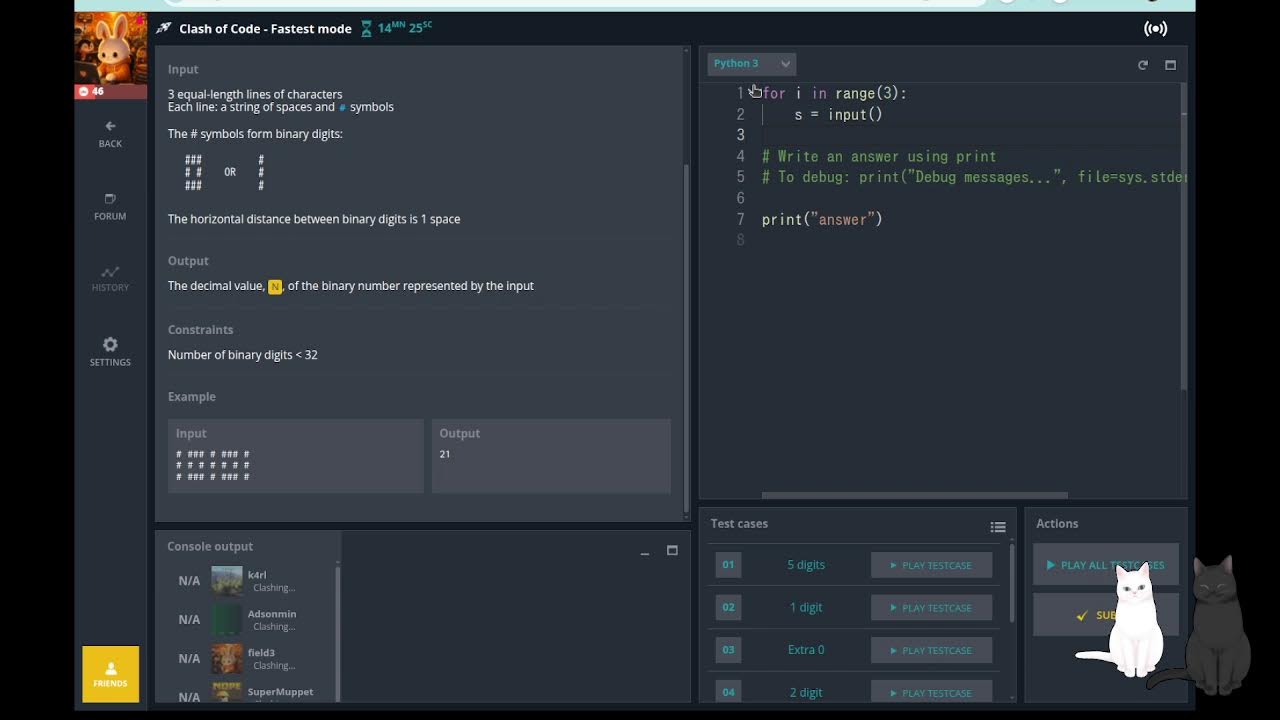Maximize the console output panel
Screen dimensions: 1280x720
click(x=672, y=550)
